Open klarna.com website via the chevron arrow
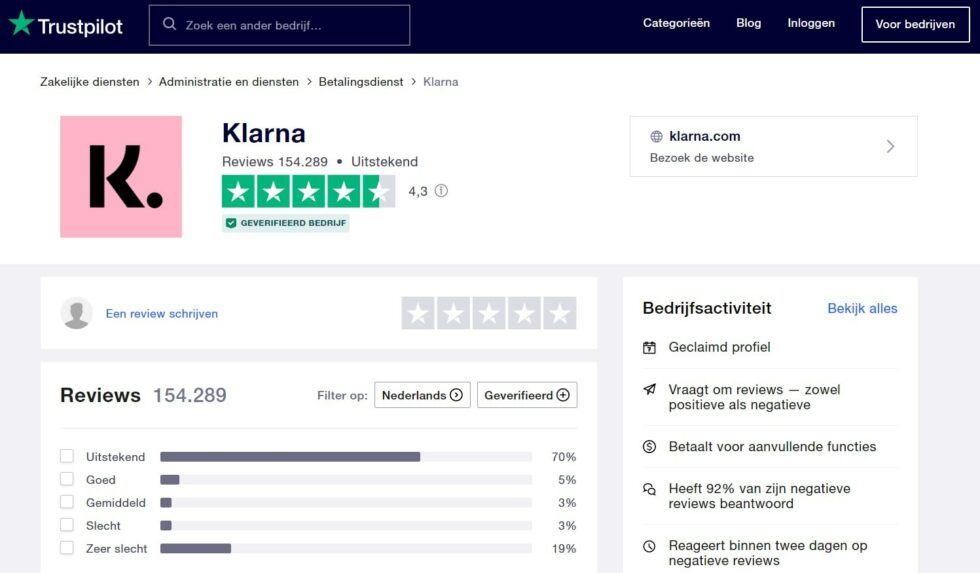 coord(890,147)
